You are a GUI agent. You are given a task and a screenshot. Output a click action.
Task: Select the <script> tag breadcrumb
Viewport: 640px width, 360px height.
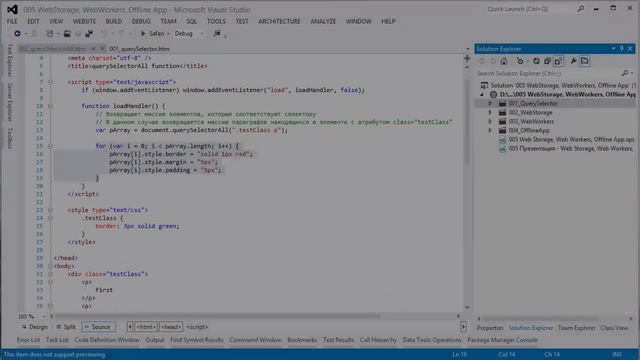coord(197,327)
